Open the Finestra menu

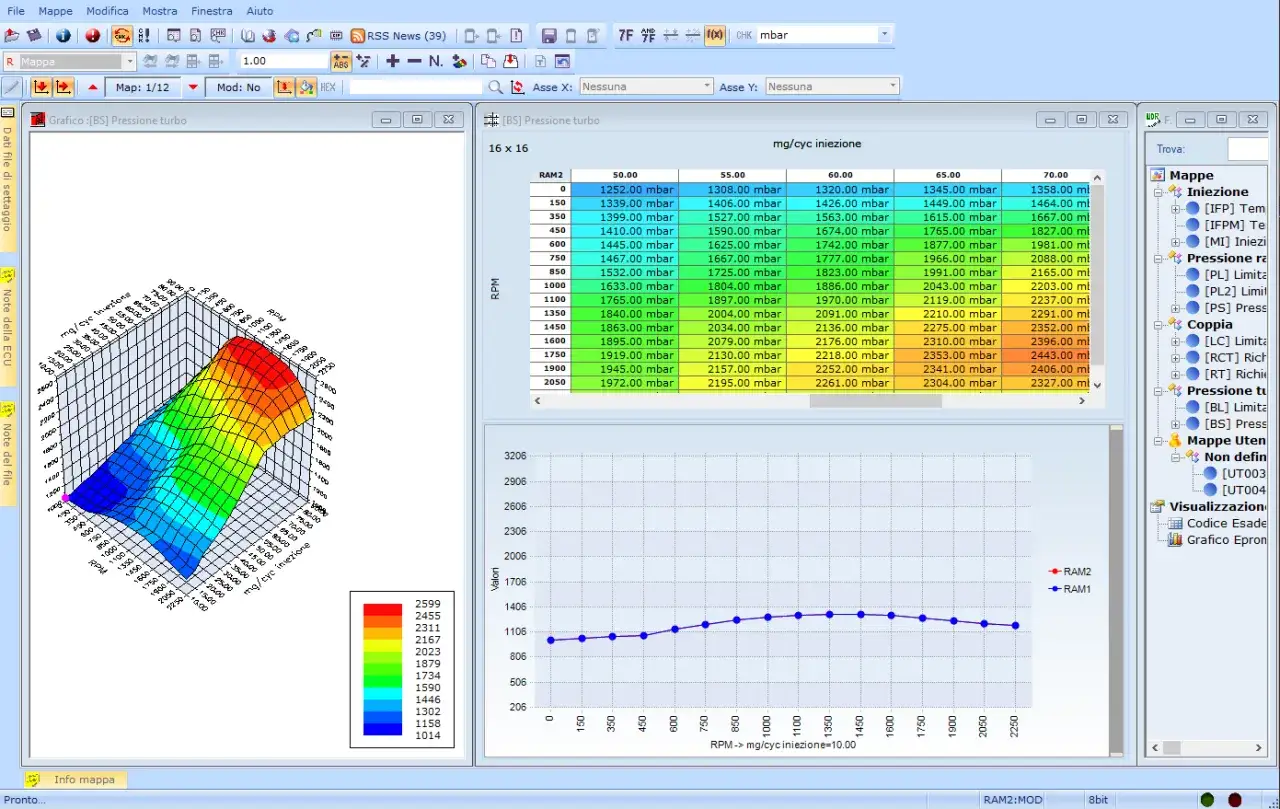tap(211, 11)
